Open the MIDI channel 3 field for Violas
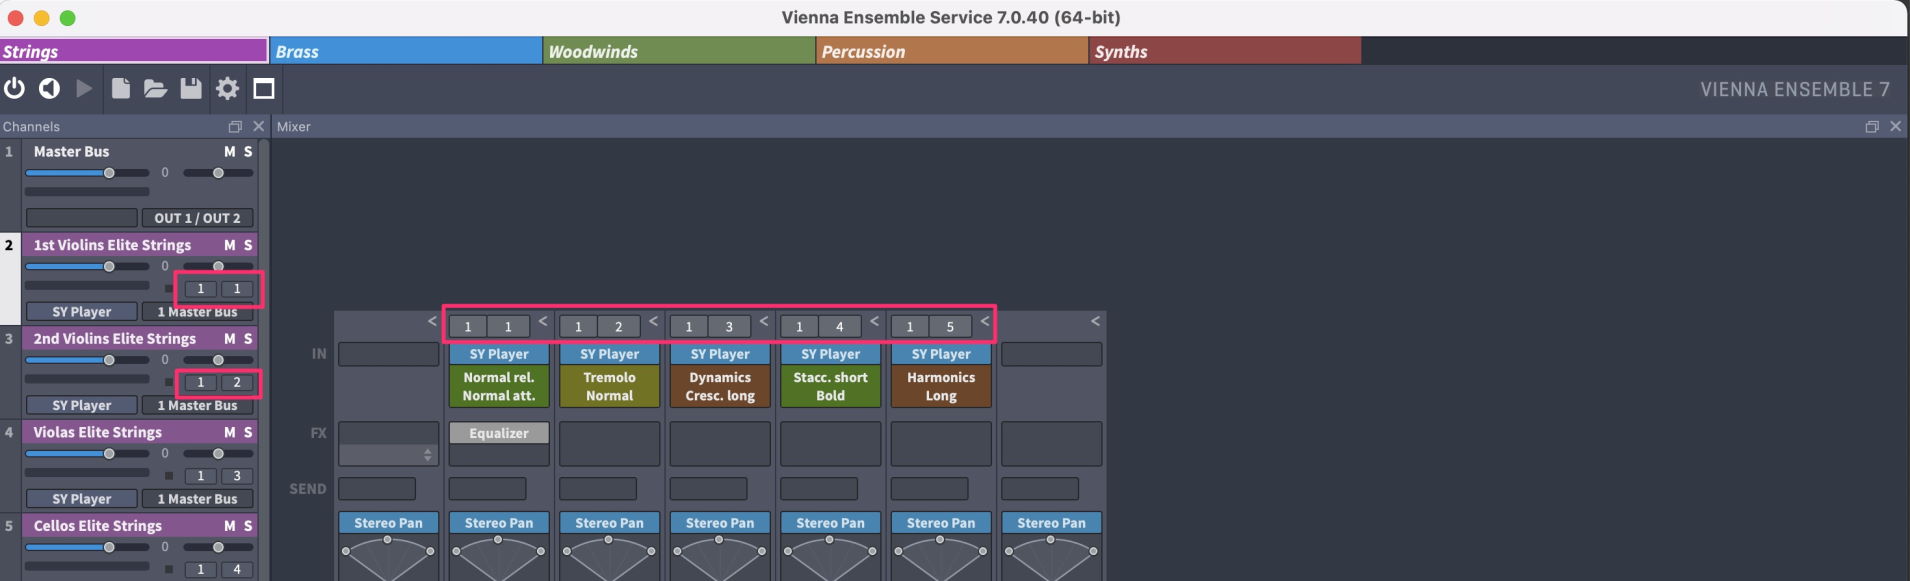The width and height of the screenshot is (1910, 581). [x=237, y=476]
